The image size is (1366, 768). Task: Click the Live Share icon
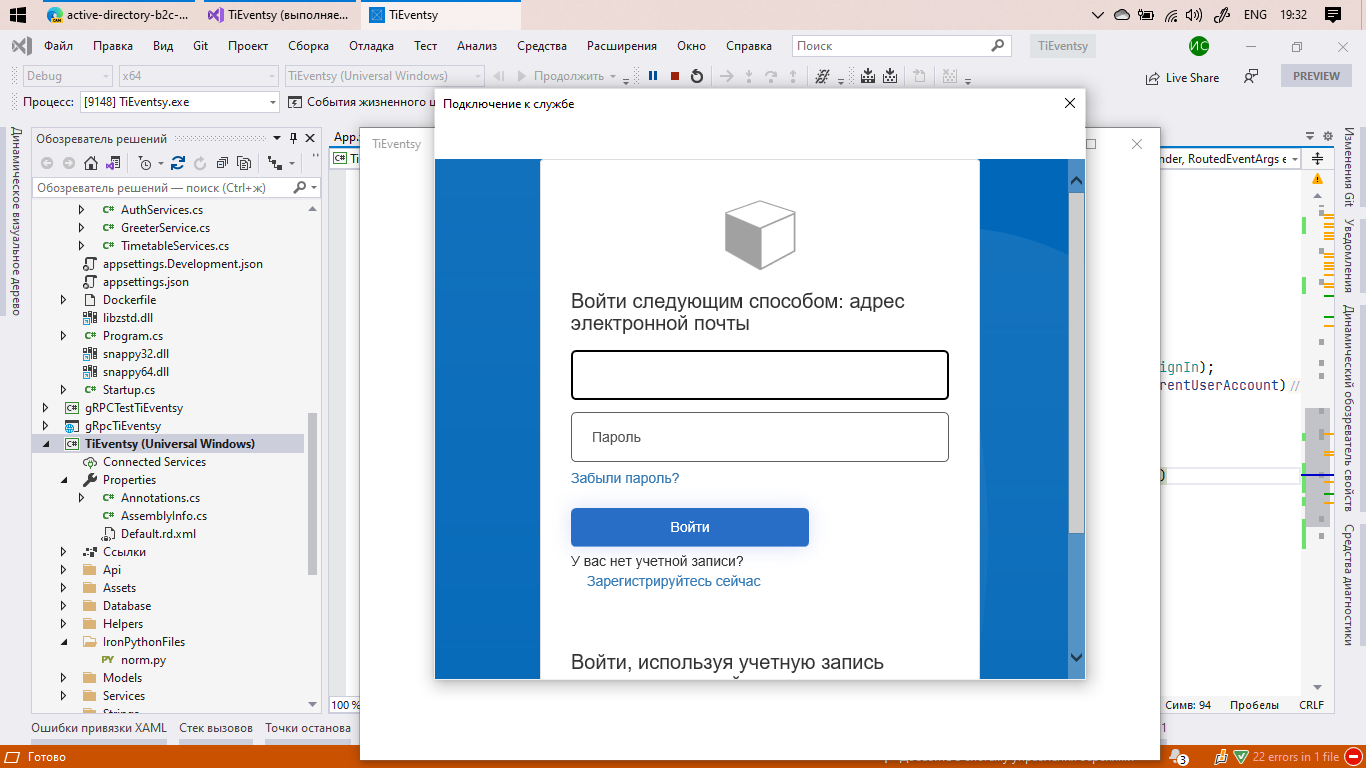1153,77
